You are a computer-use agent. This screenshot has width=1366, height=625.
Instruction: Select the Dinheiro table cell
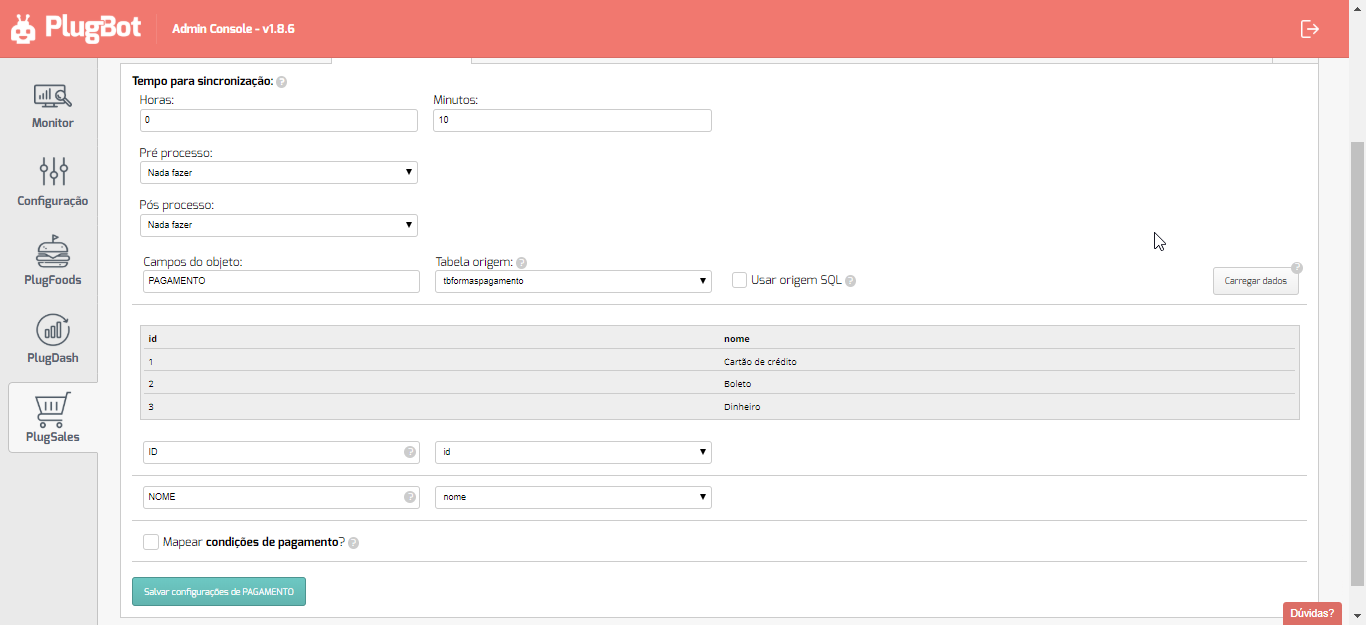tap(742, 407)
